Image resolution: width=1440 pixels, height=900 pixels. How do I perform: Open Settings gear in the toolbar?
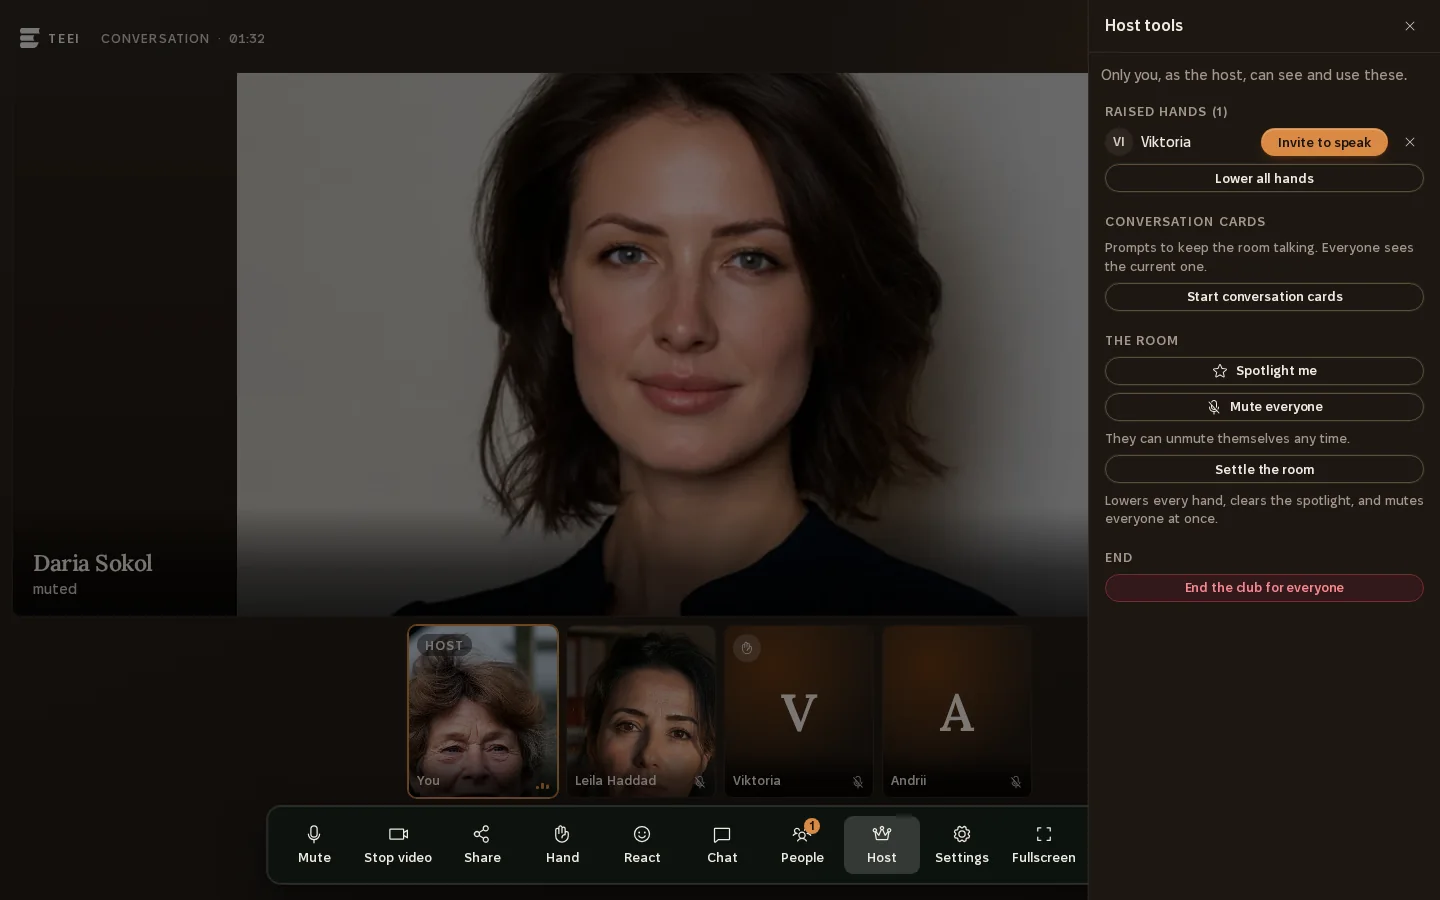pyautogui.click(x=962, y=845)
